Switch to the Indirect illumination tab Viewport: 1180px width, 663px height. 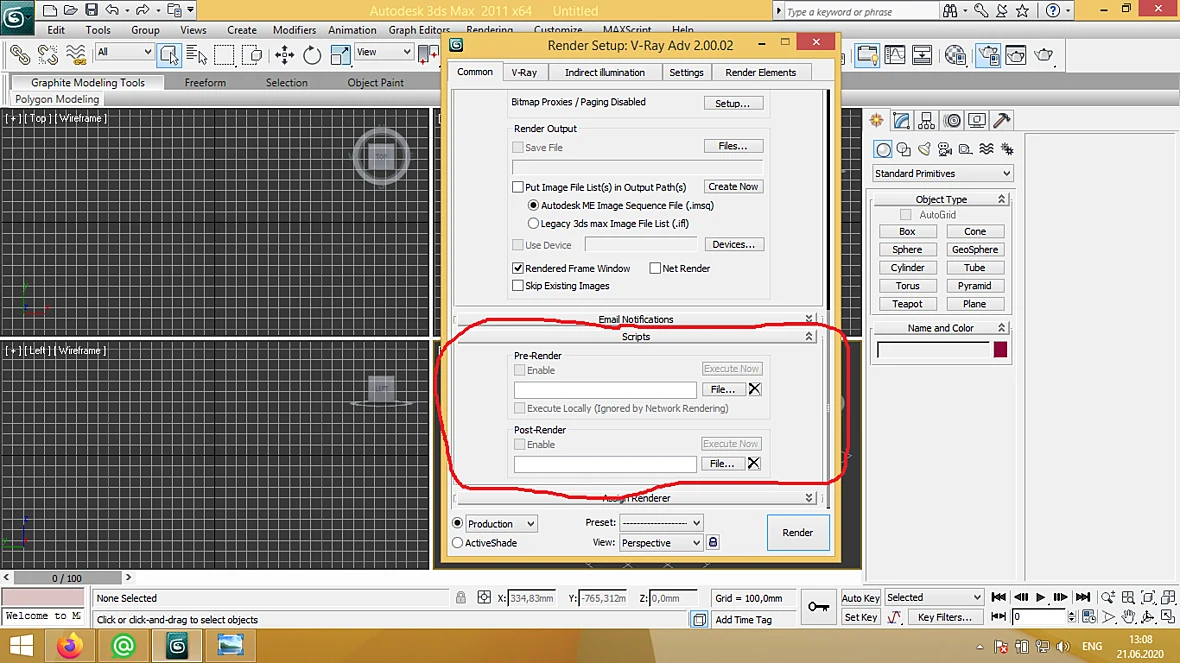[x=604, y=72]
